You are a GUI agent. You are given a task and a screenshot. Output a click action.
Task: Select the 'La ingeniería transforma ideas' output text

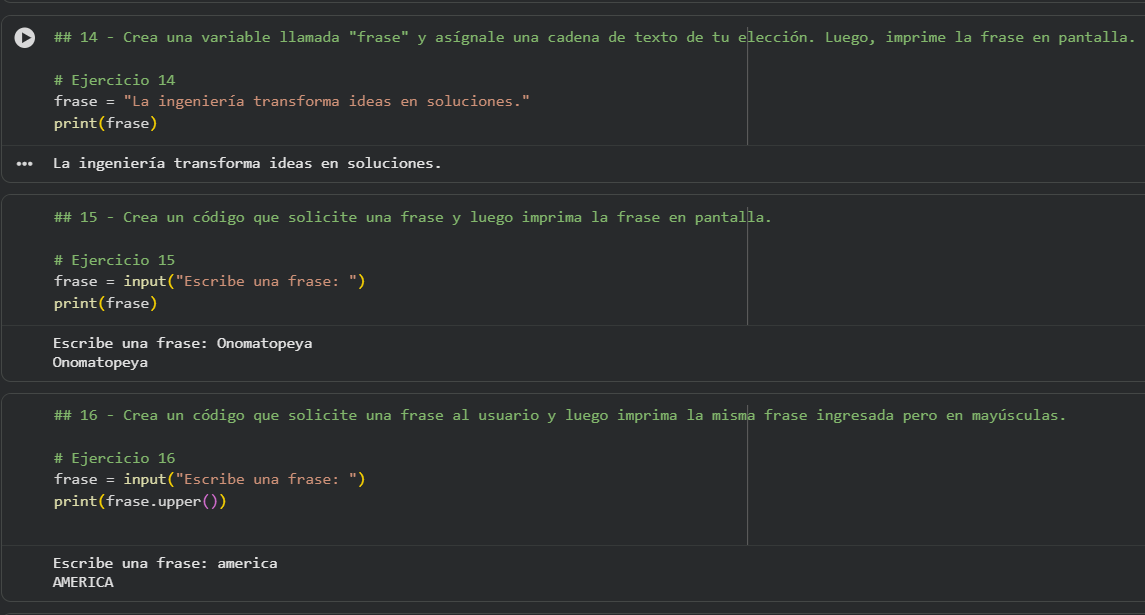[x=247, y=163]
